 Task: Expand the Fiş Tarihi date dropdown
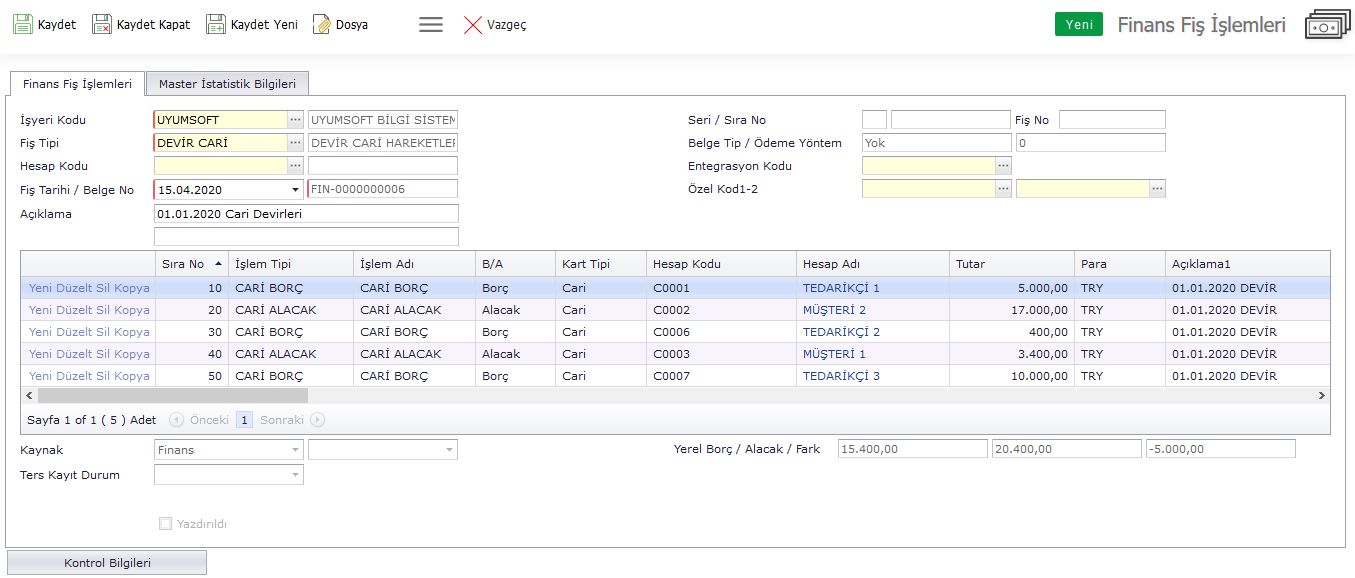coord(295,189)
